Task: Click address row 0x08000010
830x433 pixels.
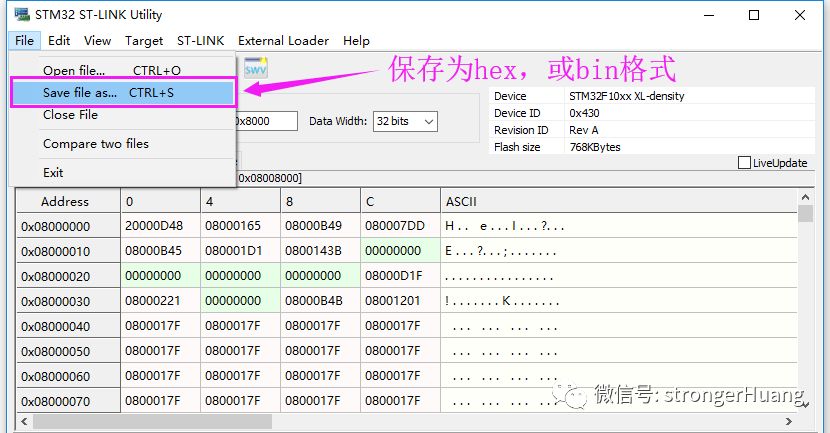Action: [x=68, y=251]
